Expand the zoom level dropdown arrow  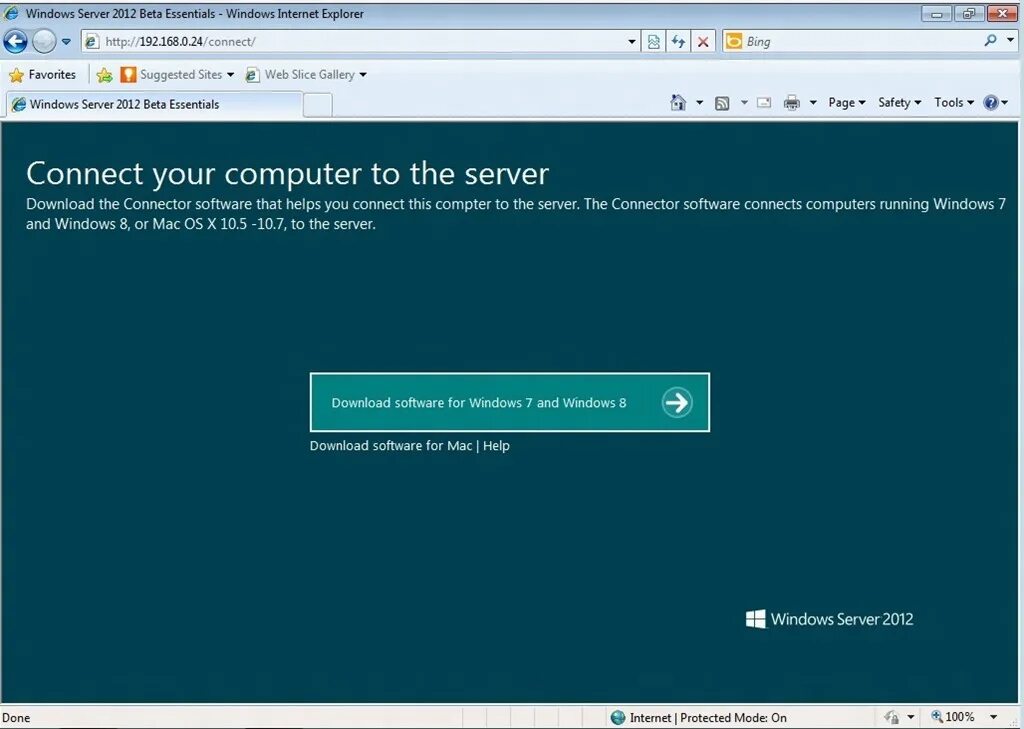[x=993, y=717]
